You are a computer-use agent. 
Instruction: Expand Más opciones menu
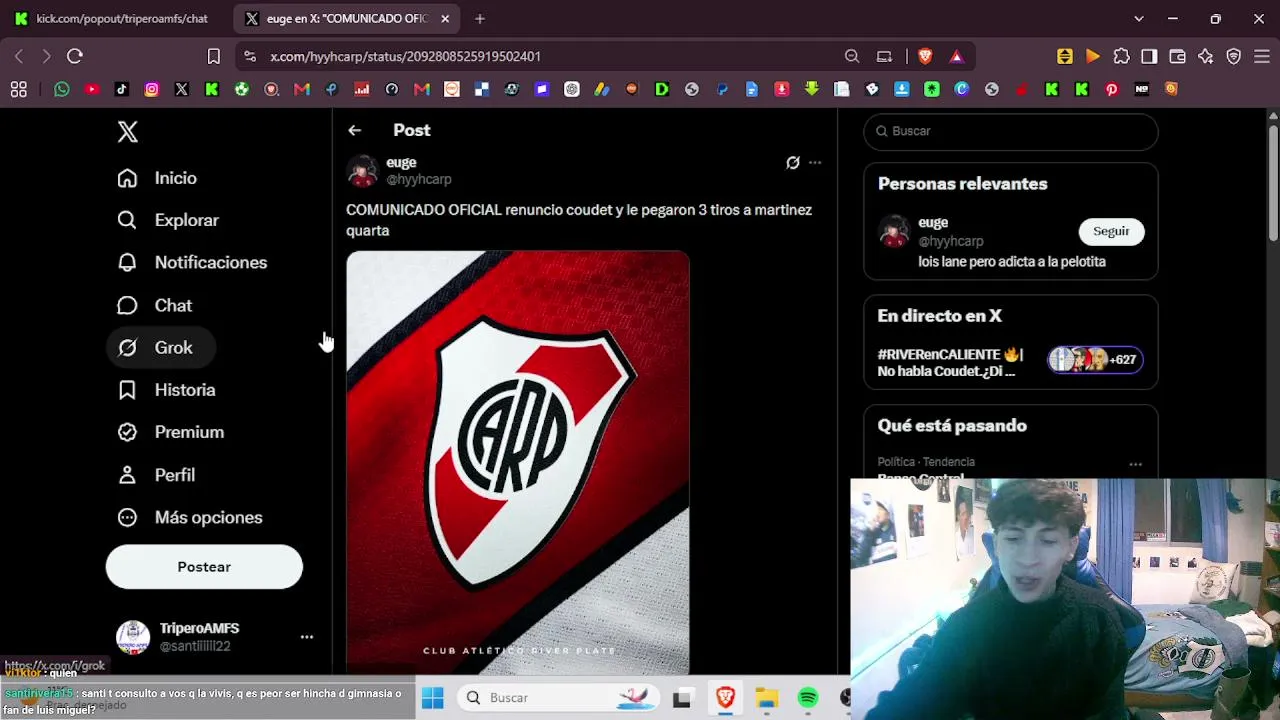(x=190, y=517)
